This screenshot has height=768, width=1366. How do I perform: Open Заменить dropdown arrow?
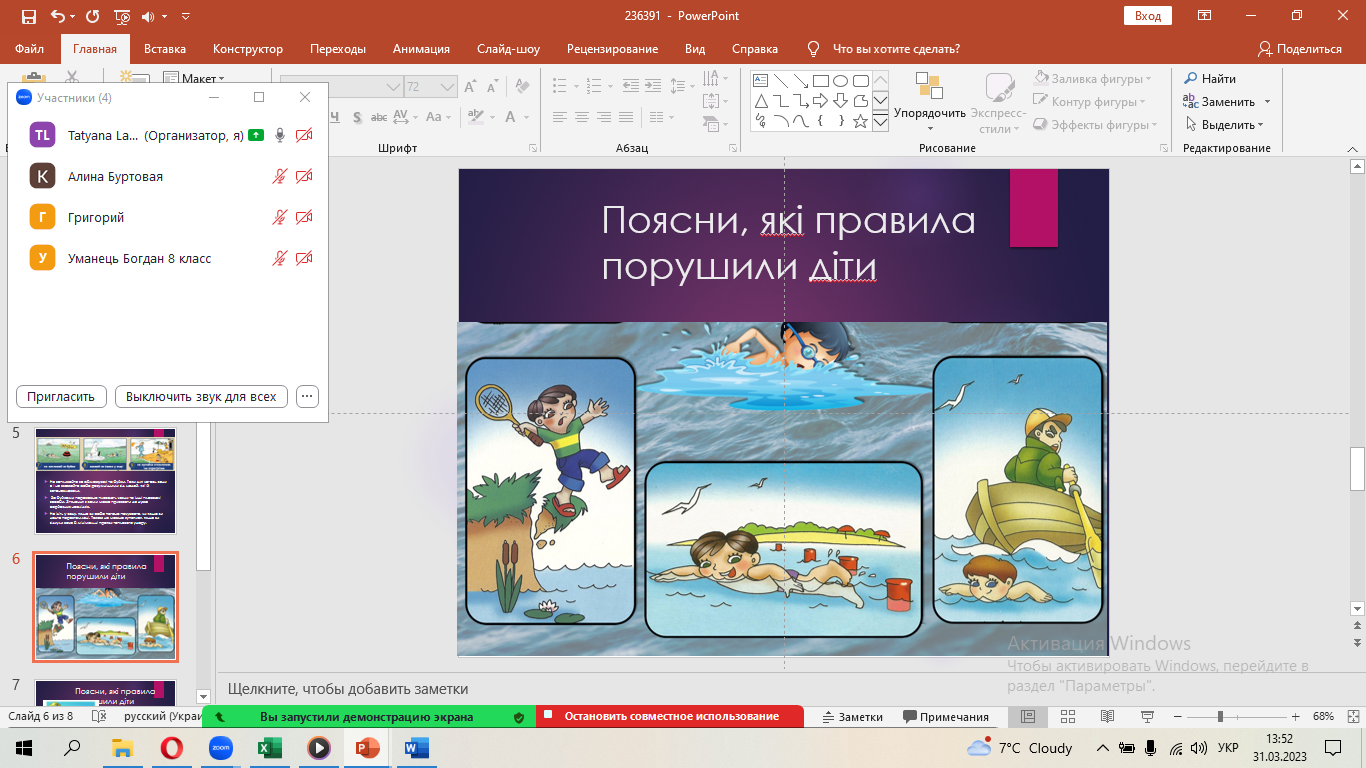tap(1267, 102)
